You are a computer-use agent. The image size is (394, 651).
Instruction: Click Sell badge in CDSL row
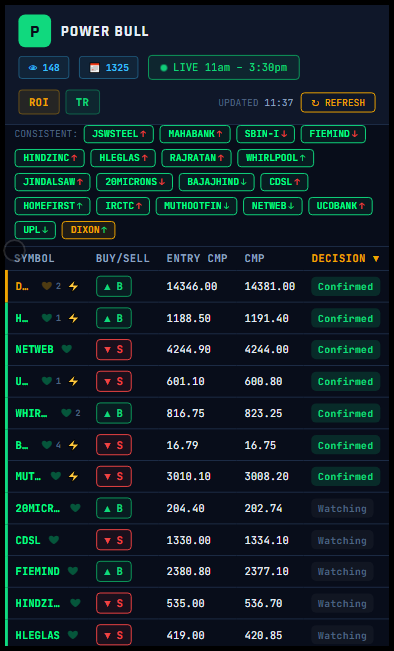[x=114, y=540]
